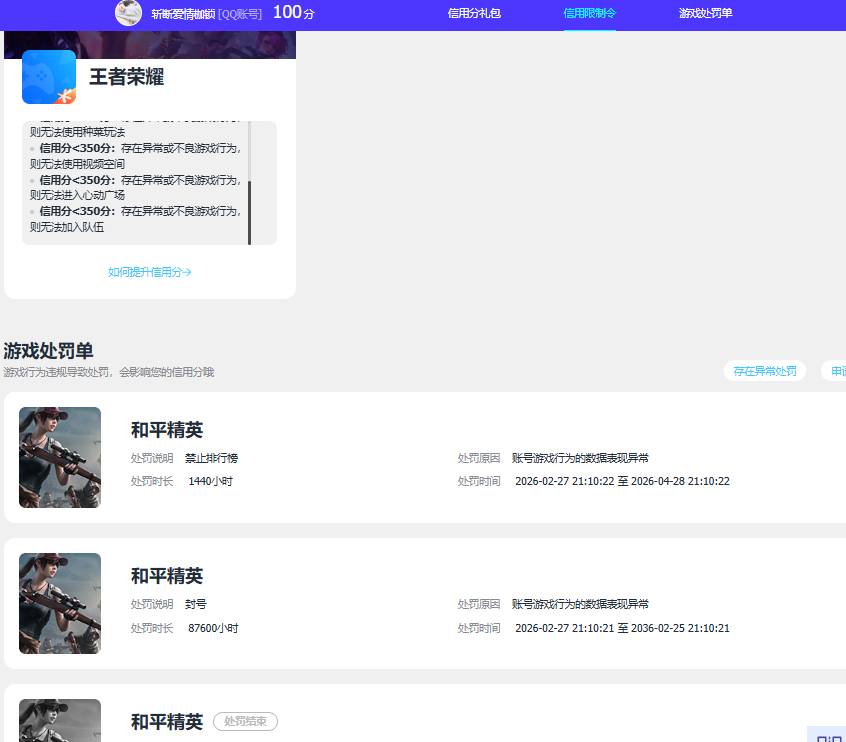
Task: Select the 1440小时 duration value
Action: tap(210, 481)
